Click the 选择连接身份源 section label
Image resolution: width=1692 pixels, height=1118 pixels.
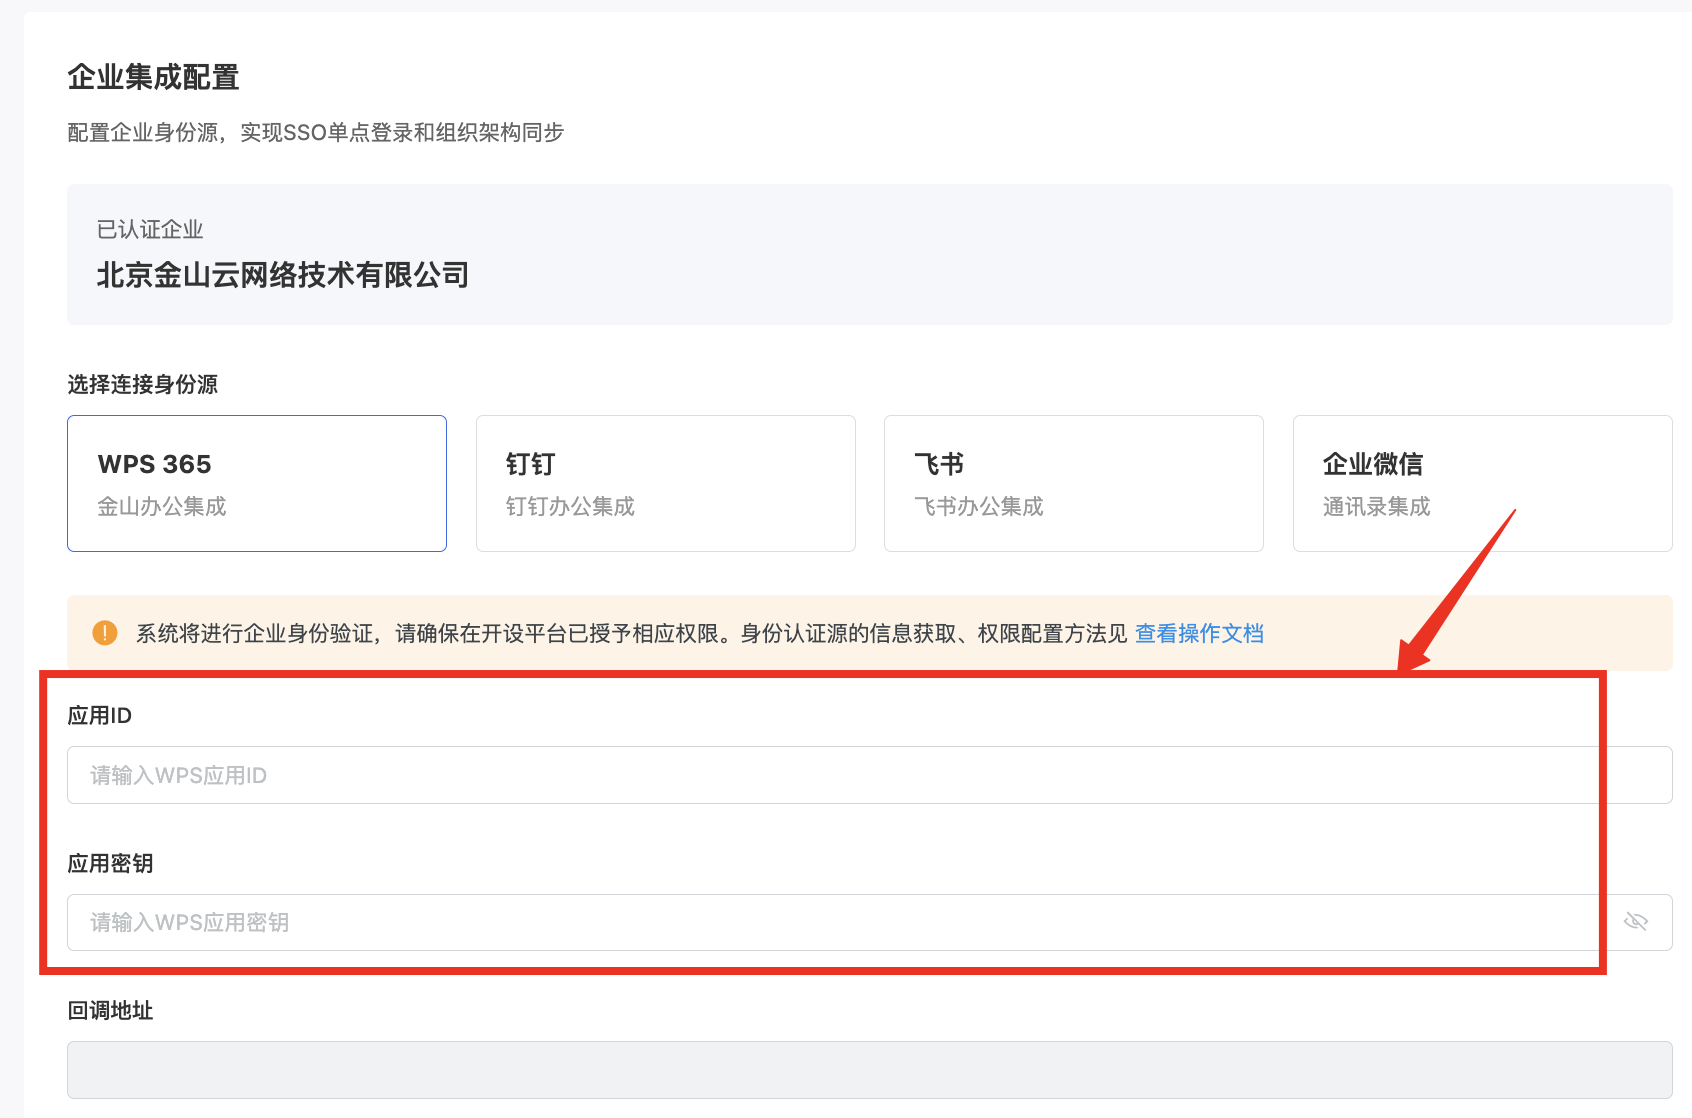pyautogui.click(x=142, y=385)
